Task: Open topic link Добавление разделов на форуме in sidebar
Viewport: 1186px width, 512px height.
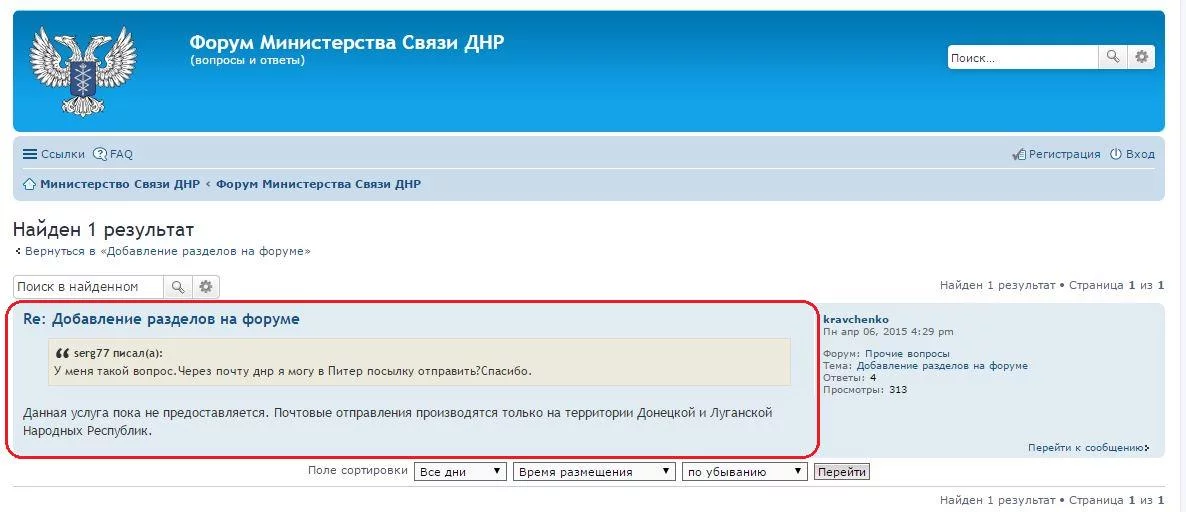Action: tap(942, 366)
